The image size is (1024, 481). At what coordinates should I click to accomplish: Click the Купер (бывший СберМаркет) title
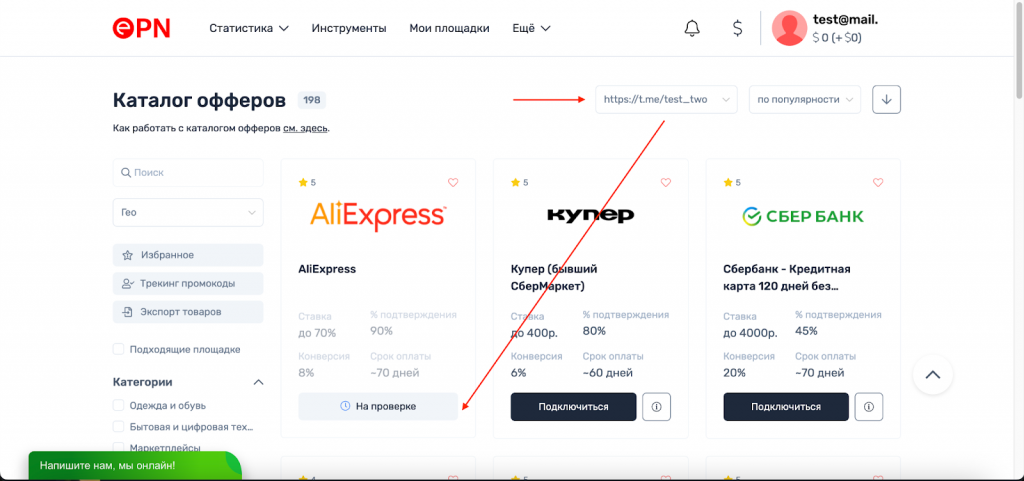click(554, 277)
